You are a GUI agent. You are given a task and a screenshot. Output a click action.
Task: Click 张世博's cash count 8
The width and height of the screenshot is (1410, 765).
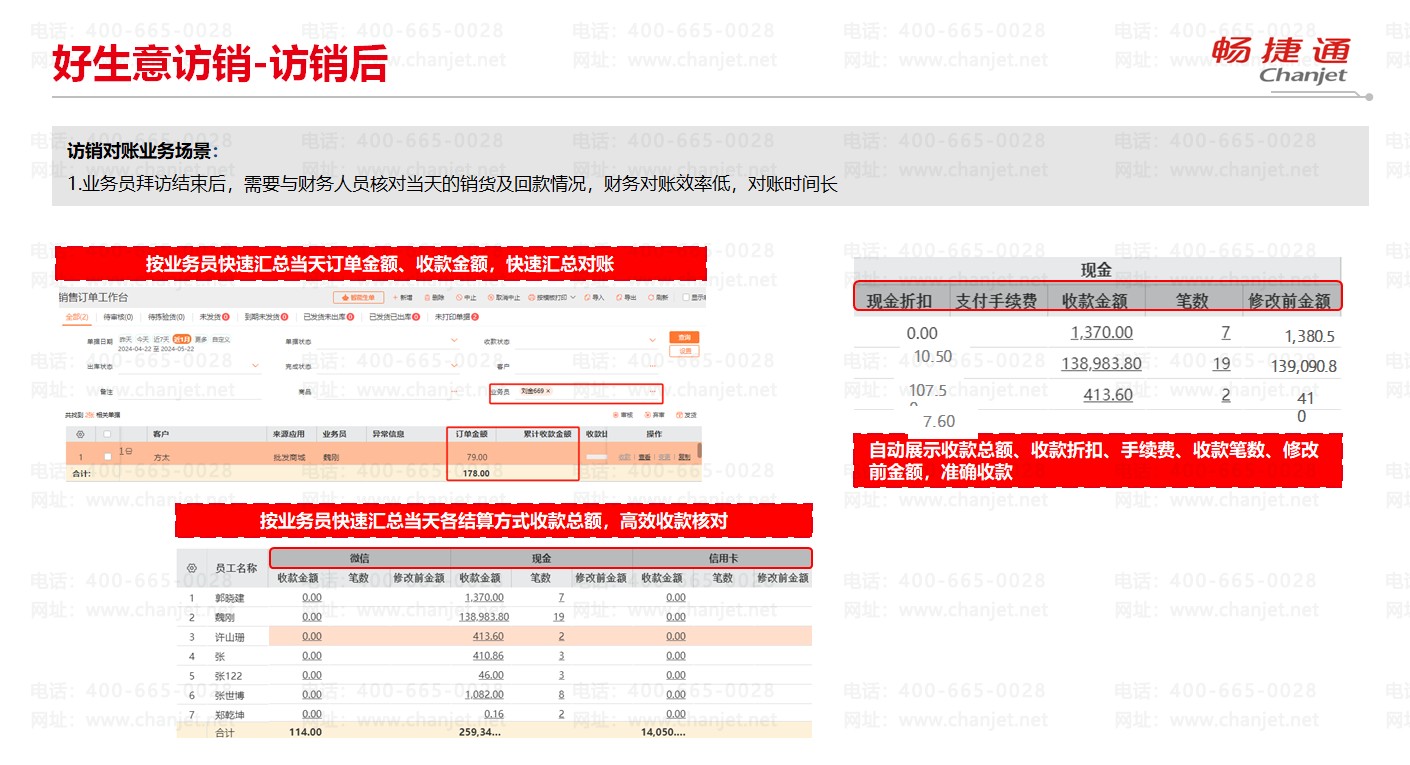[x=561, y=695]
